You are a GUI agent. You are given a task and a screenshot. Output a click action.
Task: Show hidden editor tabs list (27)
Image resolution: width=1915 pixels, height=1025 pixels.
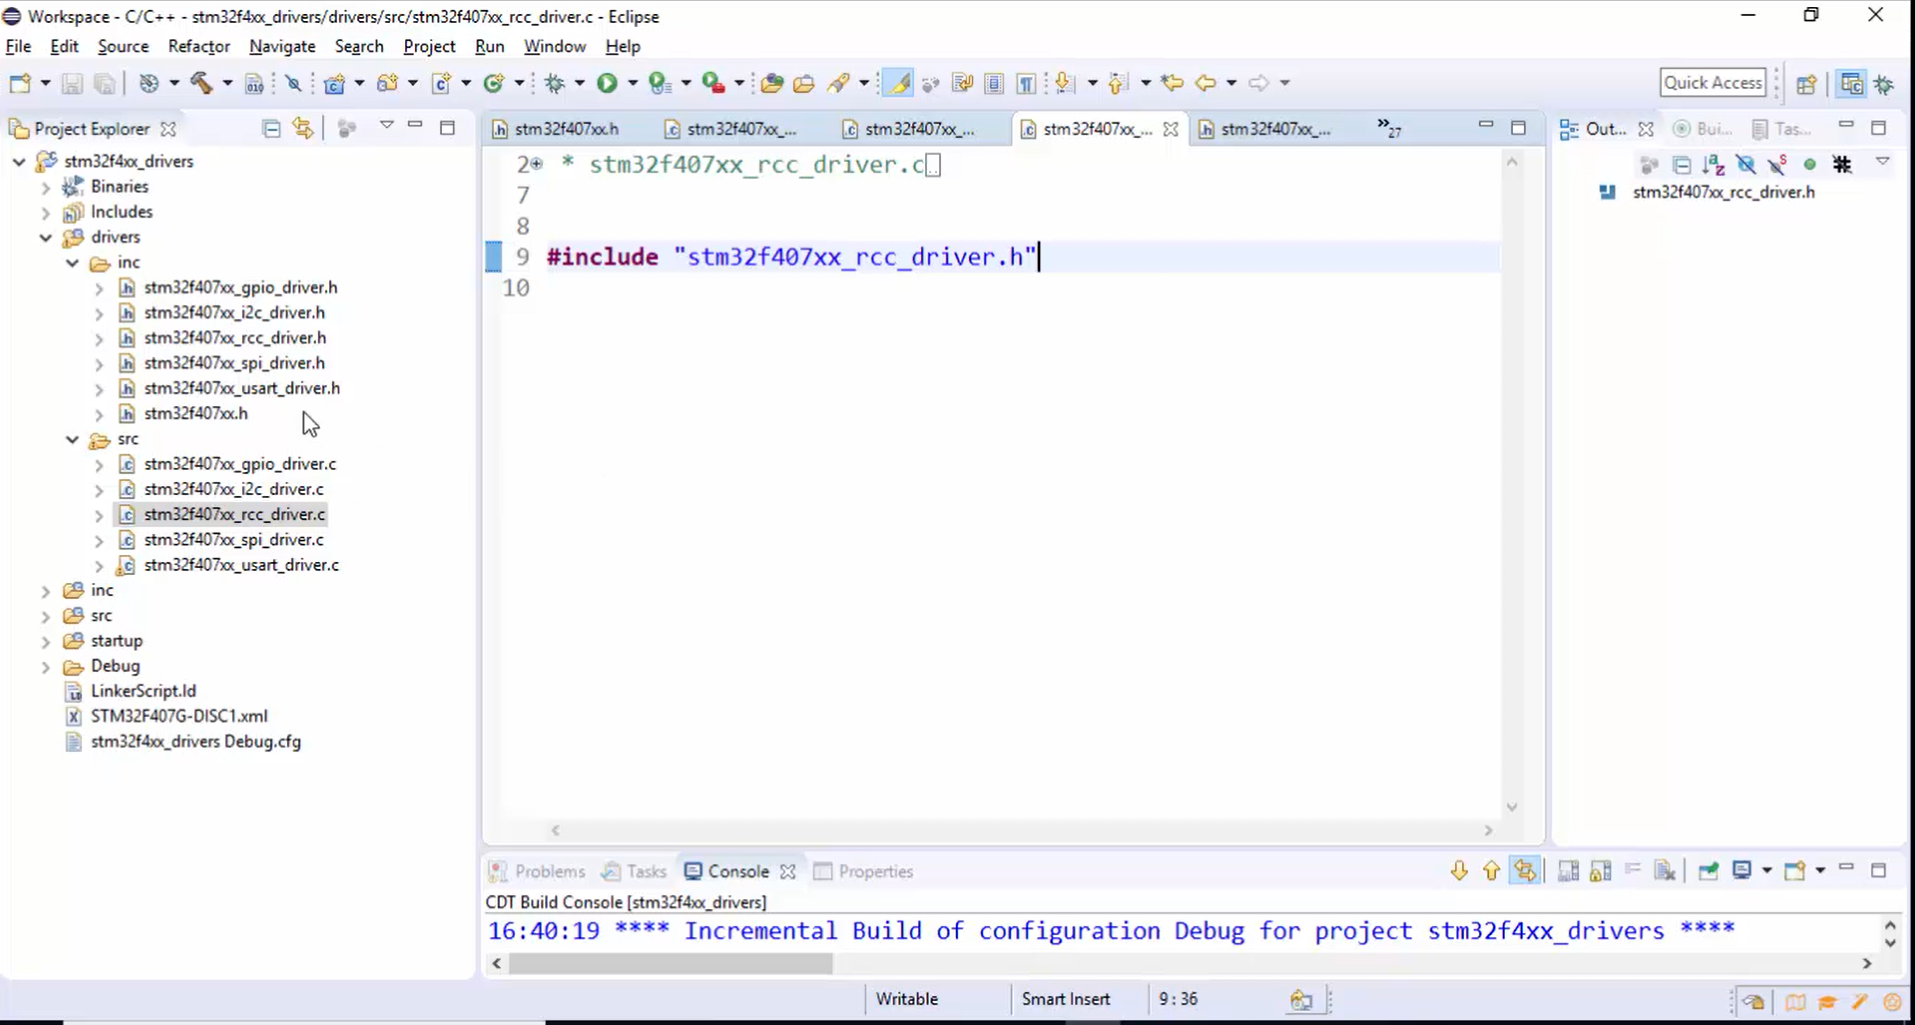tap(1389, 127)
